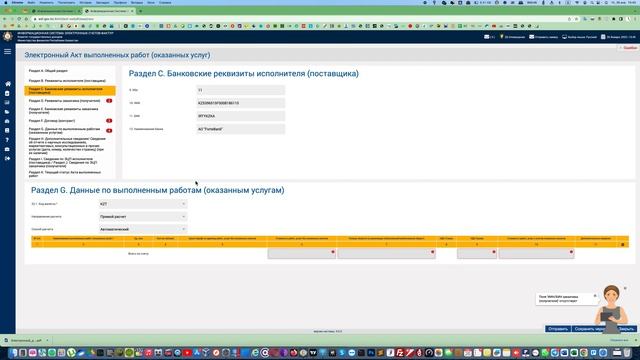Open the 'Прямой расчет' direction dropdown
This screenshot has width=640, height=360.
pos(143,216)
